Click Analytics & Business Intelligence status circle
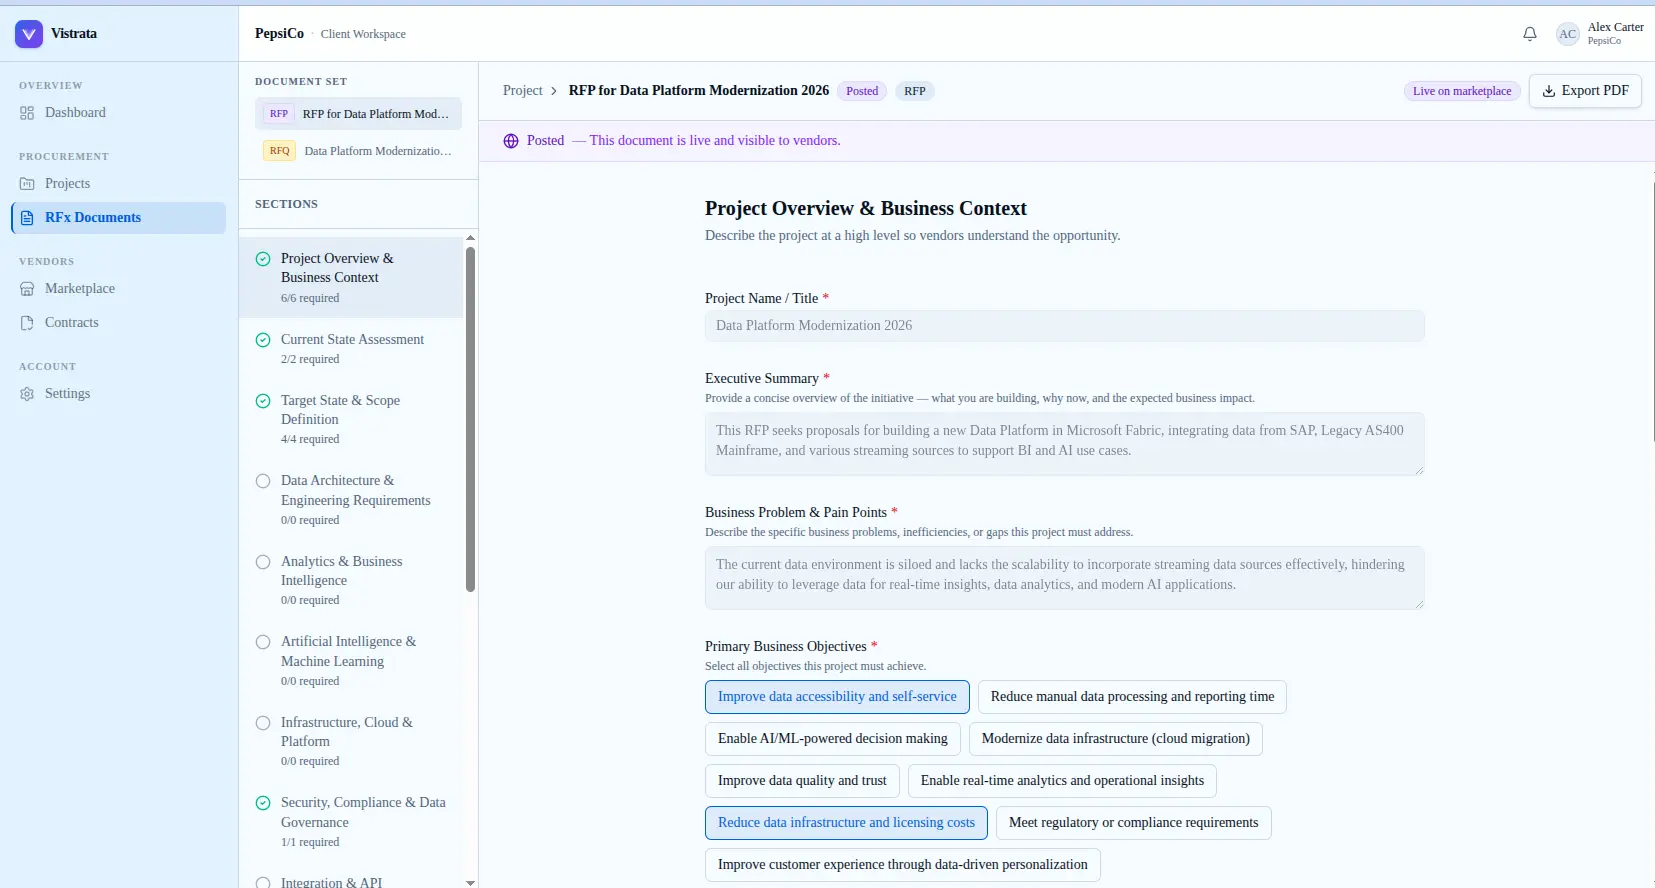 coord(263,562)
